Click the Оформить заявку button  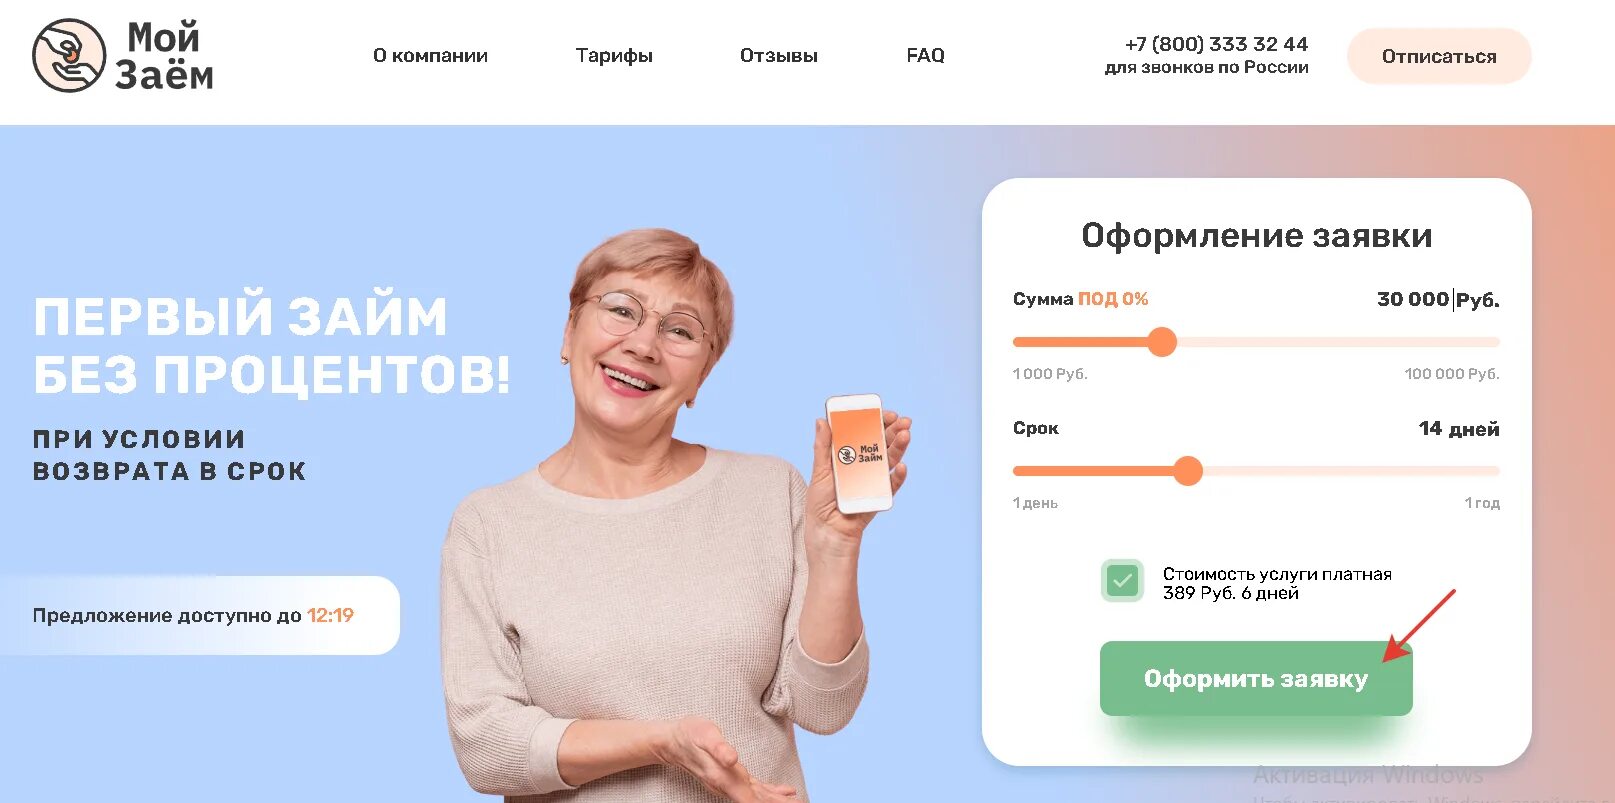tap(1256, 678)
